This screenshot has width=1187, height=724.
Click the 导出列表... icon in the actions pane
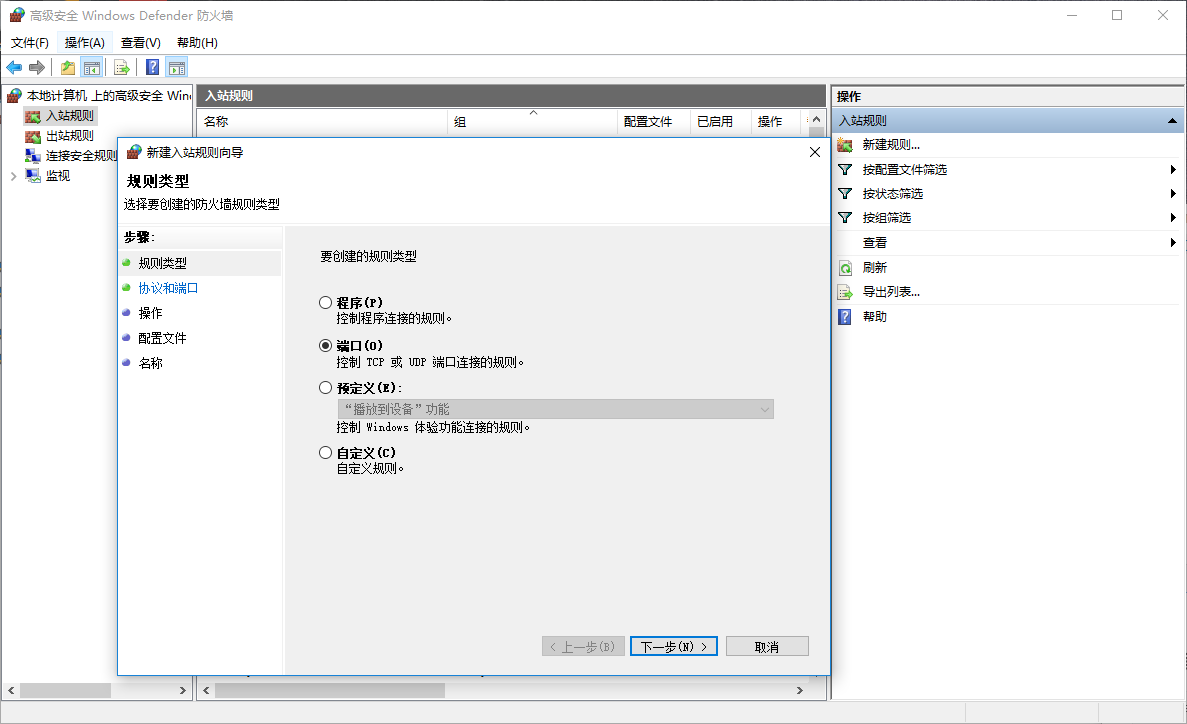(x=845, y=292)
